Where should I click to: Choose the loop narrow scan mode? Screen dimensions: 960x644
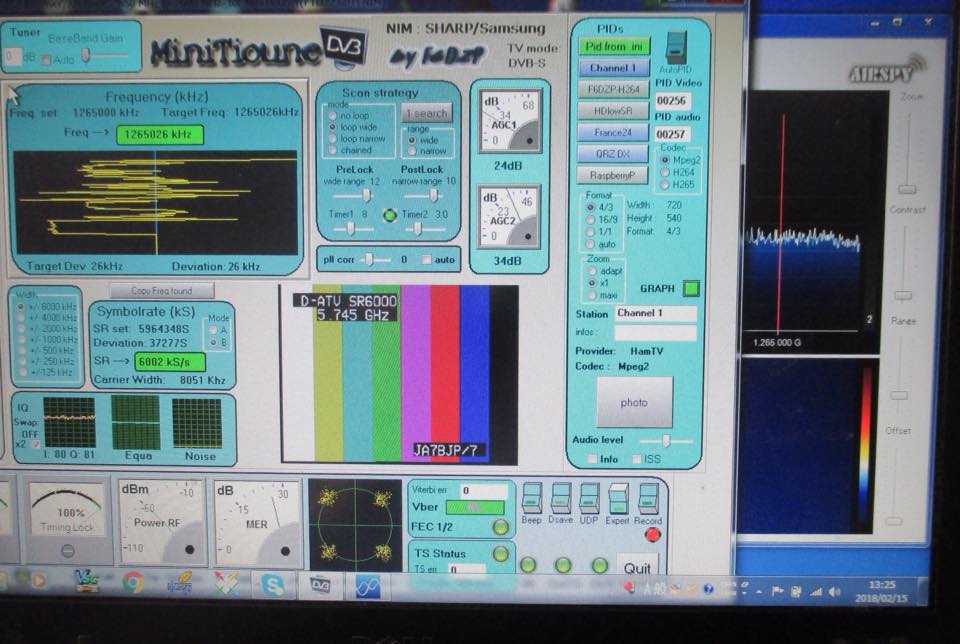click(x=333, y=138)
